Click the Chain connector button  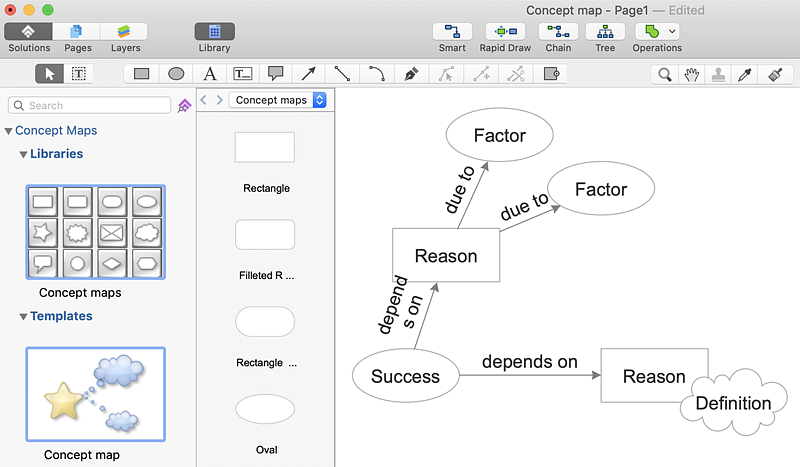point(558,32)
